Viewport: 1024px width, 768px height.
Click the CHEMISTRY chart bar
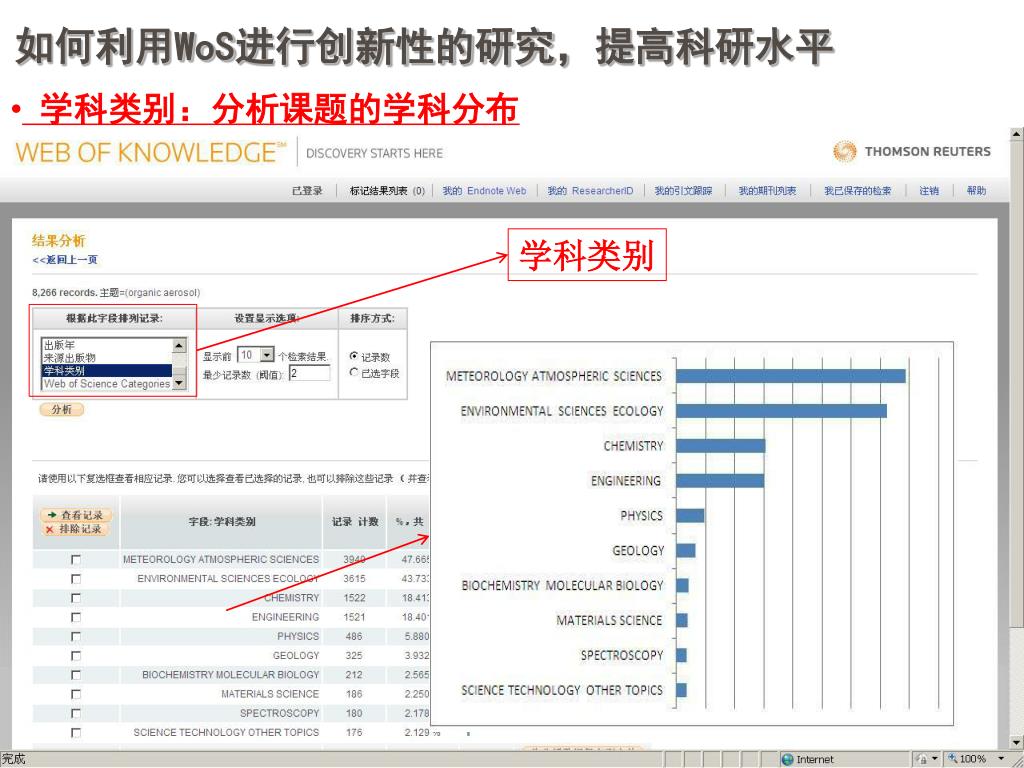click(720, 446)
